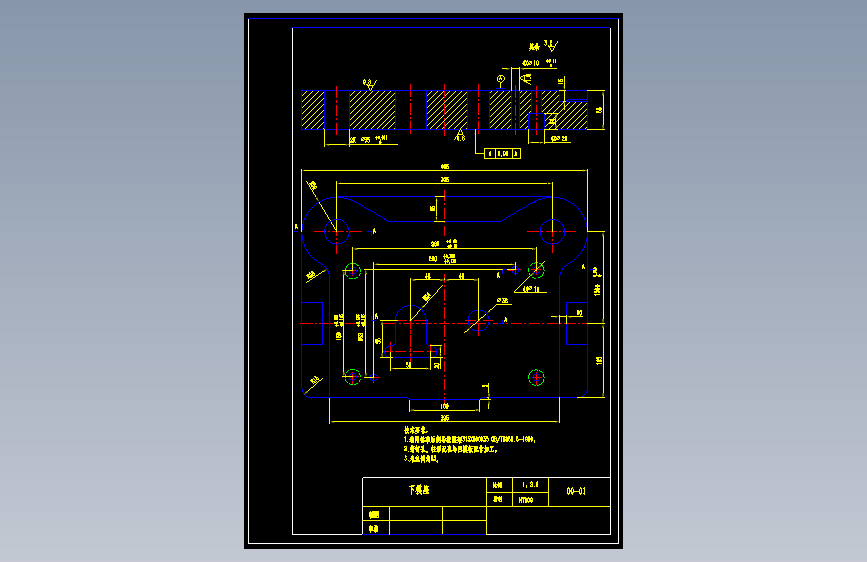This screenshot has height=562, width=867.
Task: Click the datum A circle symbol on section view
Action: [501, 79]
